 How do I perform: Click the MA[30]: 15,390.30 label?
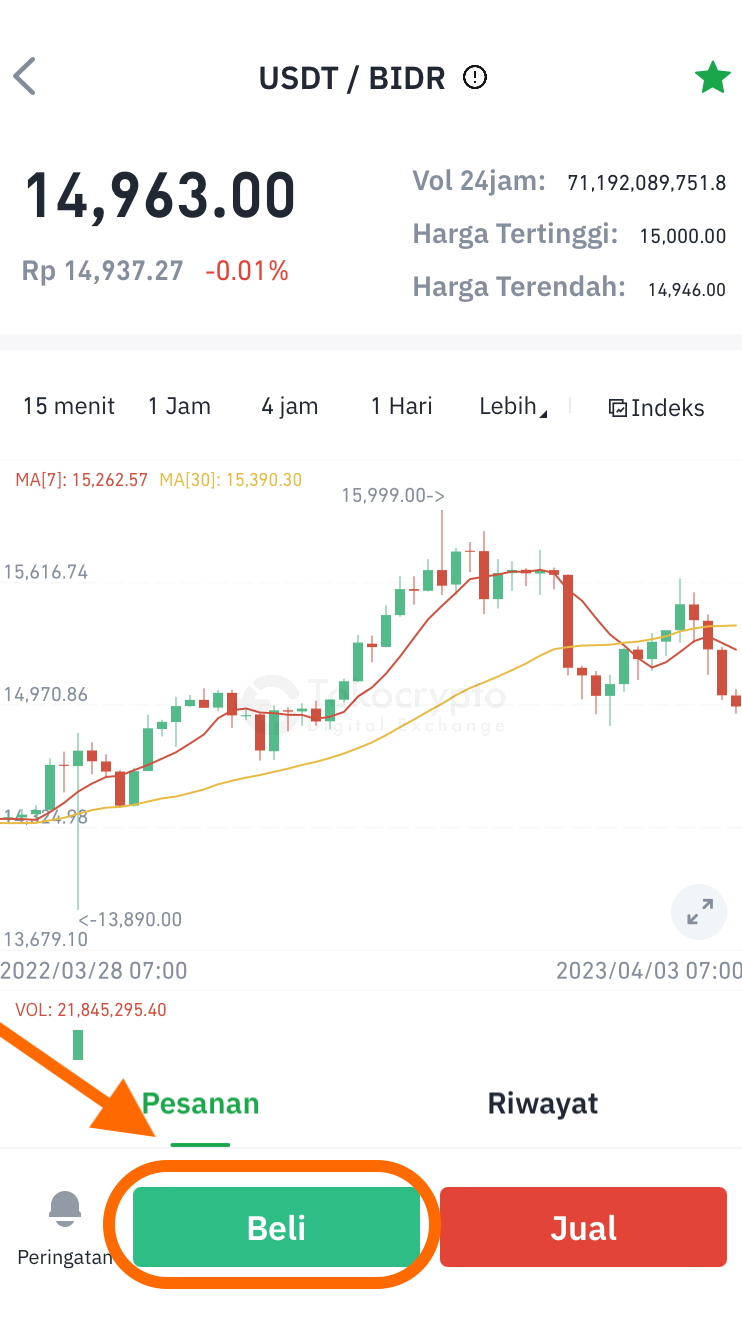[230, 480]
